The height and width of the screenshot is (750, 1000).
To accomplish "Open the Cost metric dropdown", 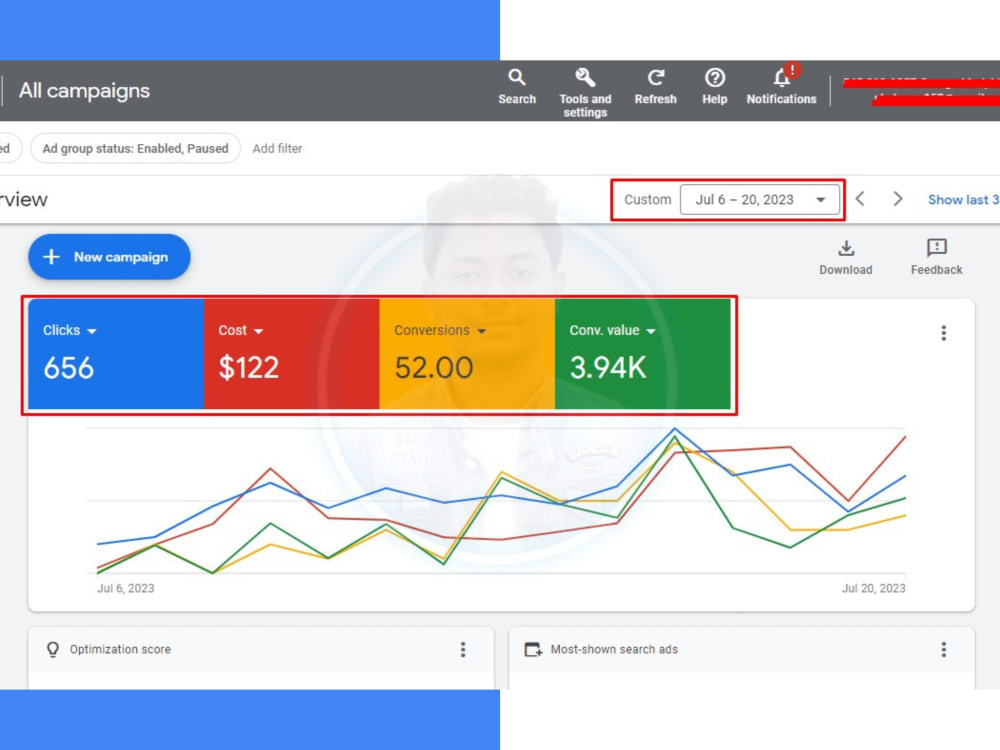I will click(x=240, y=330).
